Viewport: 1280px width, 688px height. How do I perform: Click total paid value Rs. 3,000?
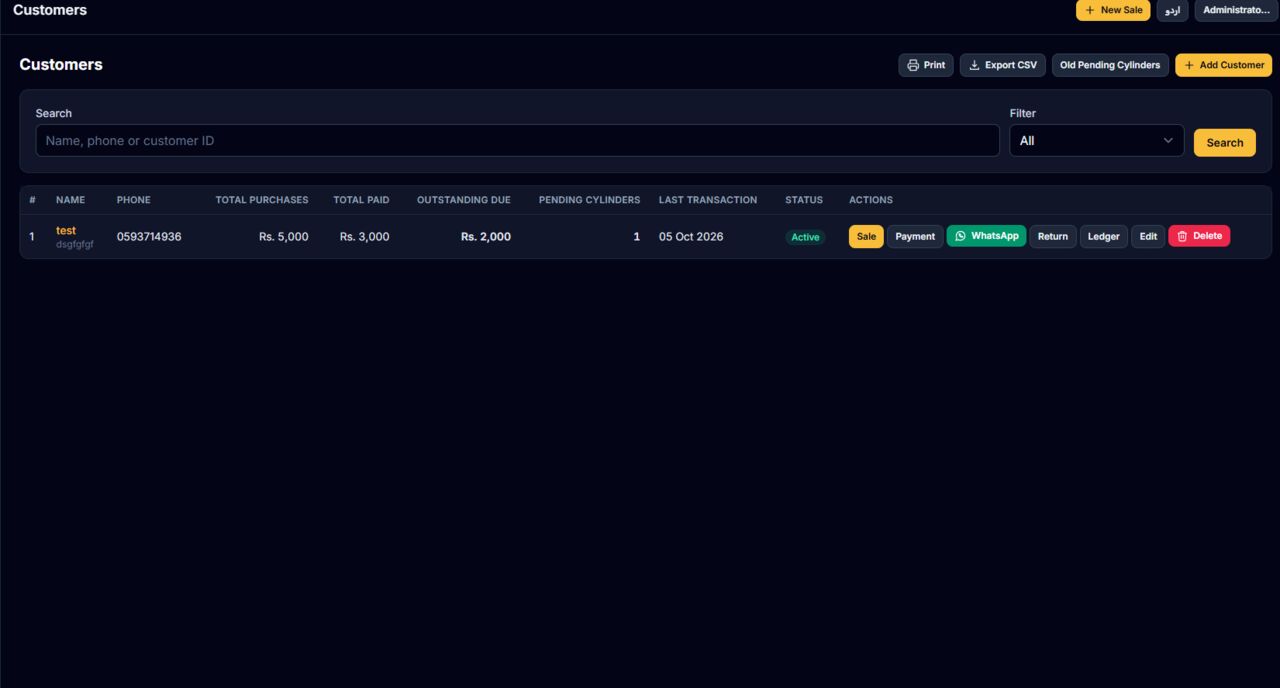click(364, 237)
